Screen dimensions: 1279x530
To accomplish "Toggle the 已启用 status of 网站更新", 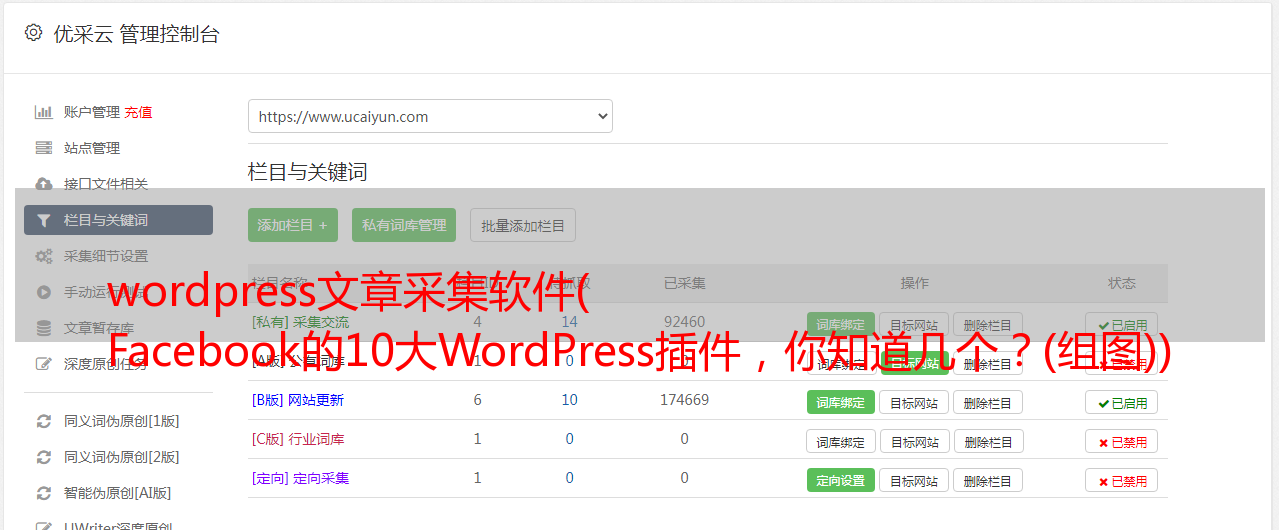I will [1122, 402].
